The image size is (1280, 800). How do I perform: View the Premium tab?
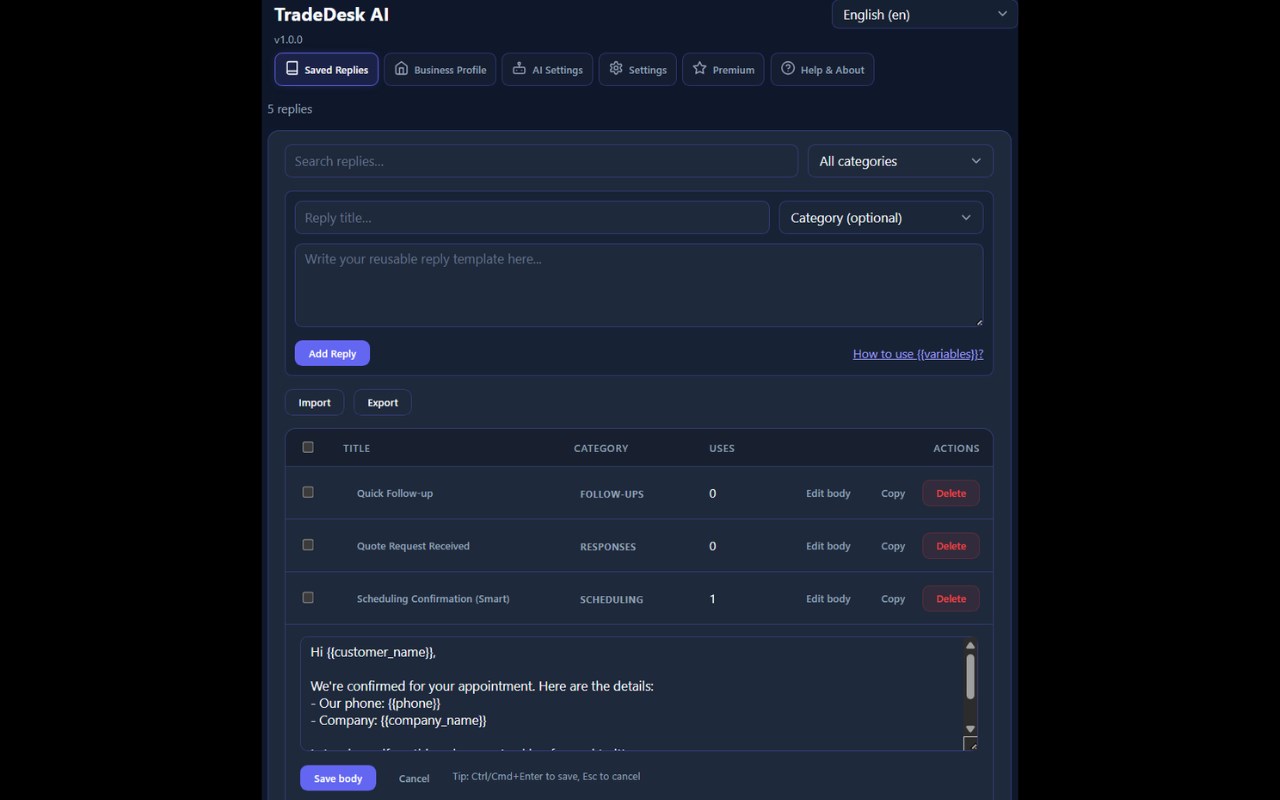point(724,69)
